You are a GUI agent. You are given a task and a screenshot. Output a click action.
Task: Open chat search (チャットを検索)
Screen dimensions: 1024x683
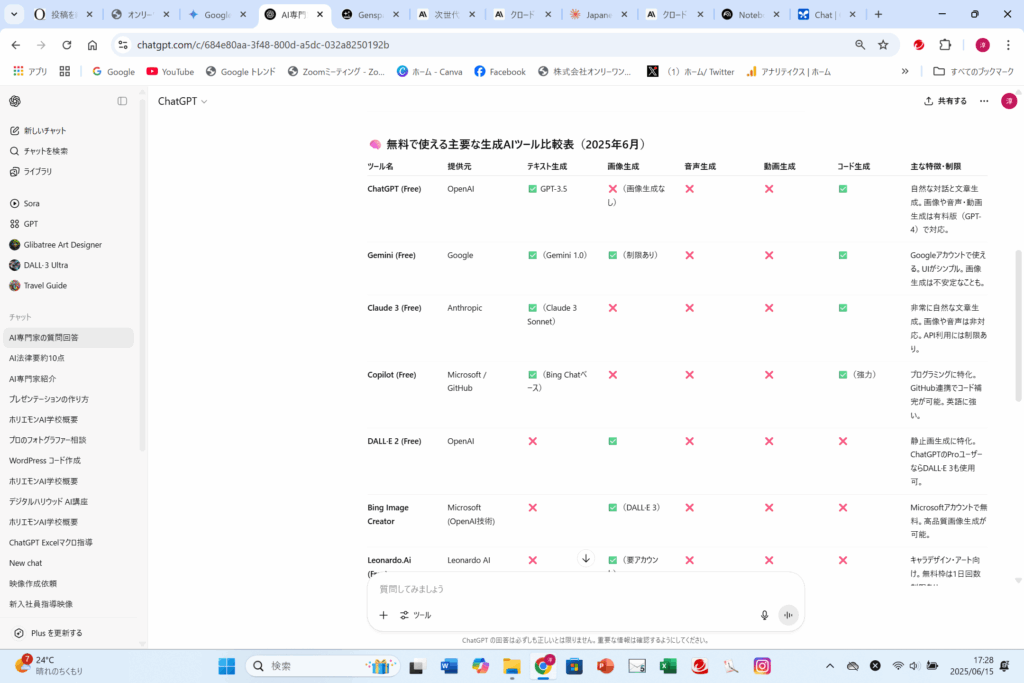click(x=39, y=151)
